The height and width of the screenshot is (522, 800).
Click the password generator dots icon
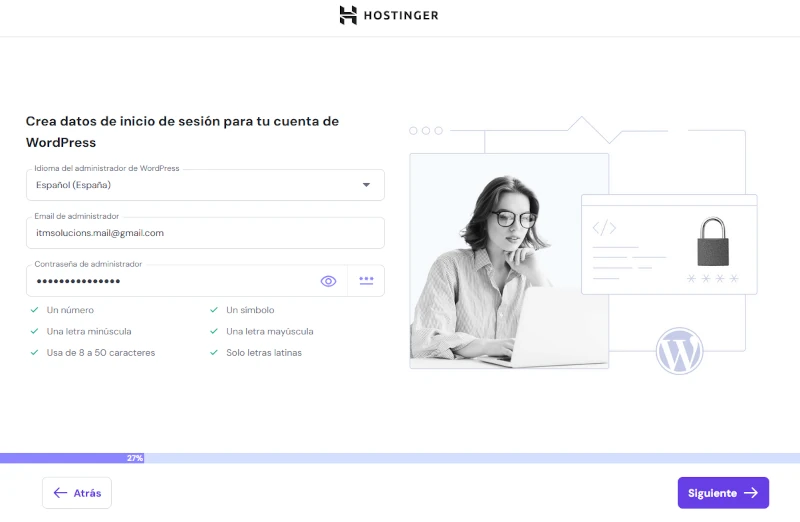point(366,281)
